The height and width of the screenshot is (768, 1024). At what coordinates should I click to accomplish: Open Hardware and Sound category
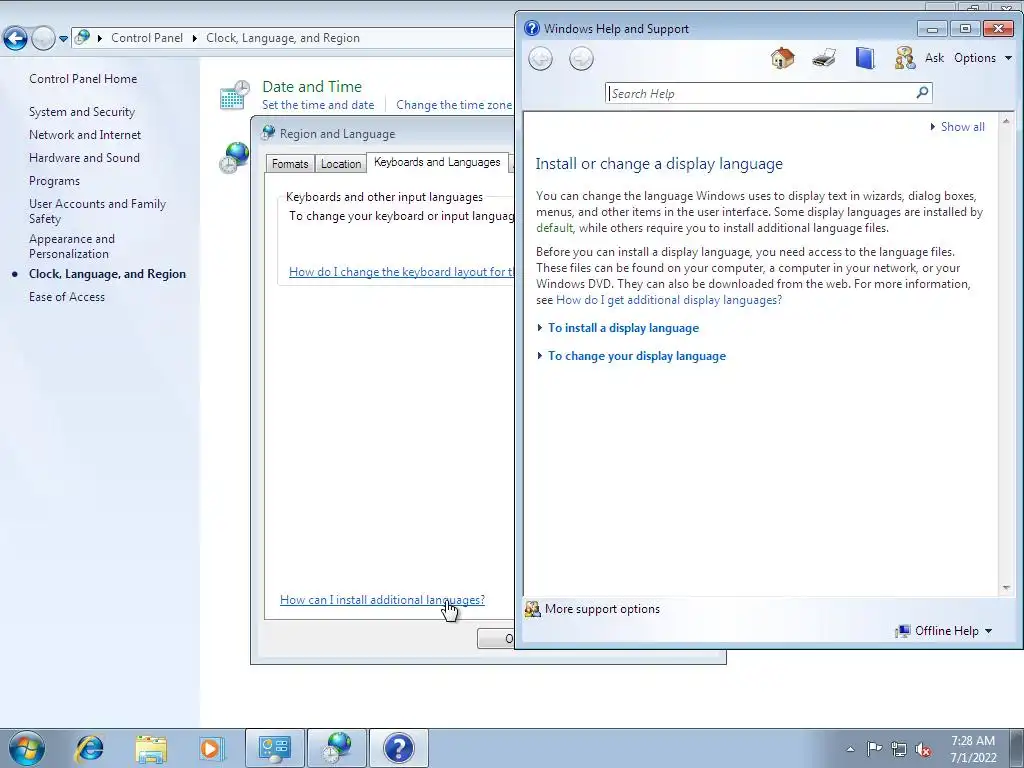point(84,157)
